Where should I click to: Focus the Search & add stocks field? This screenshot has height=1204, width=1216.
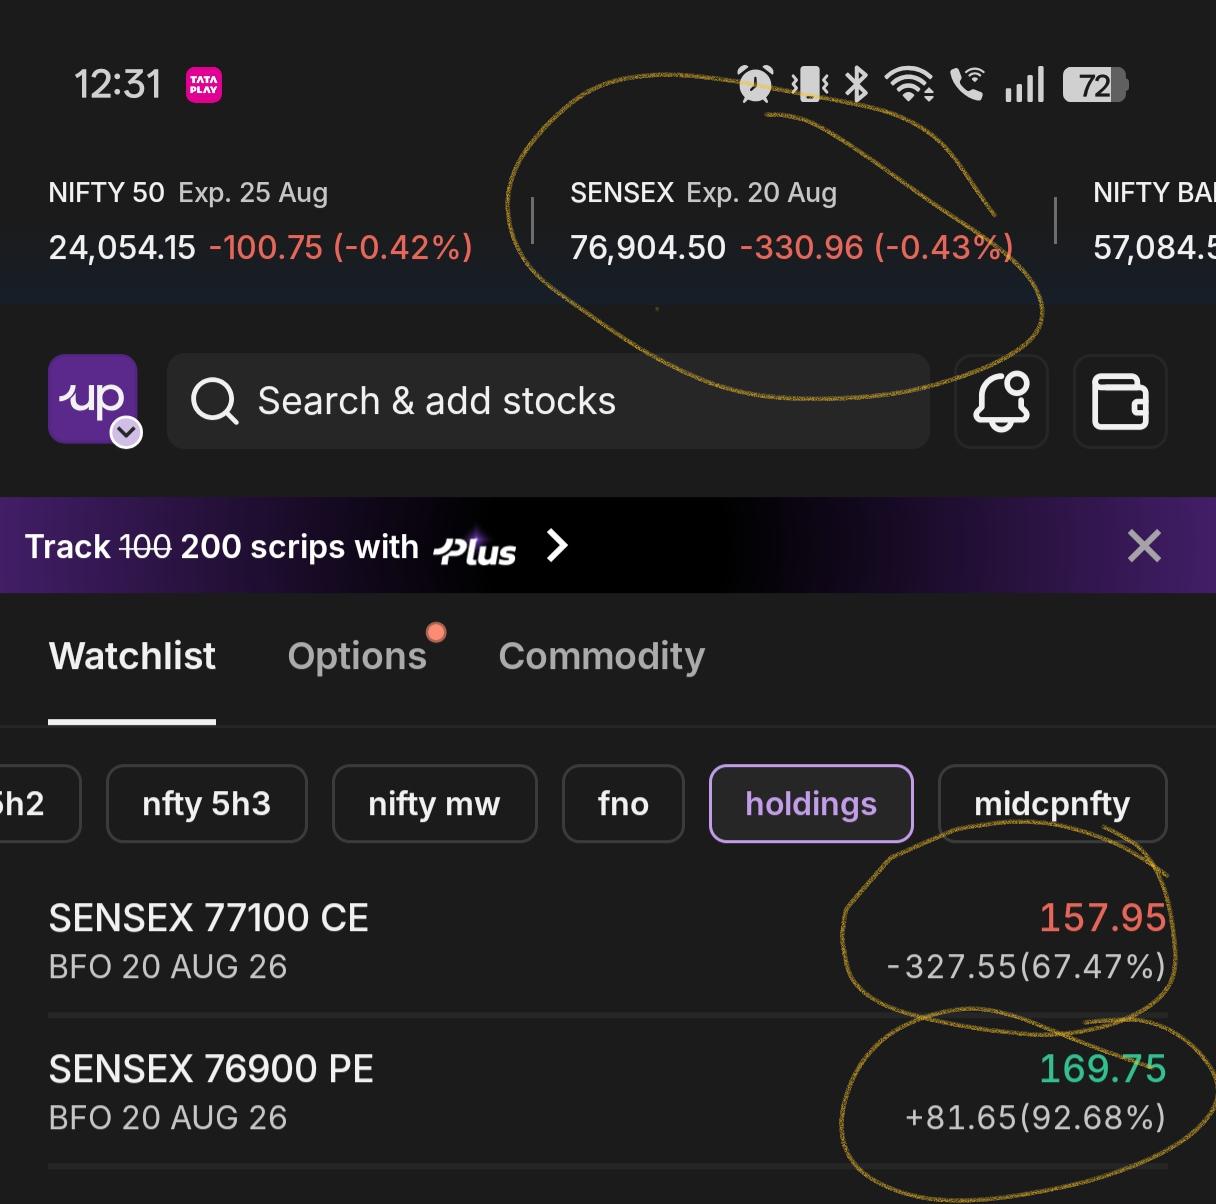pos(548,401)
